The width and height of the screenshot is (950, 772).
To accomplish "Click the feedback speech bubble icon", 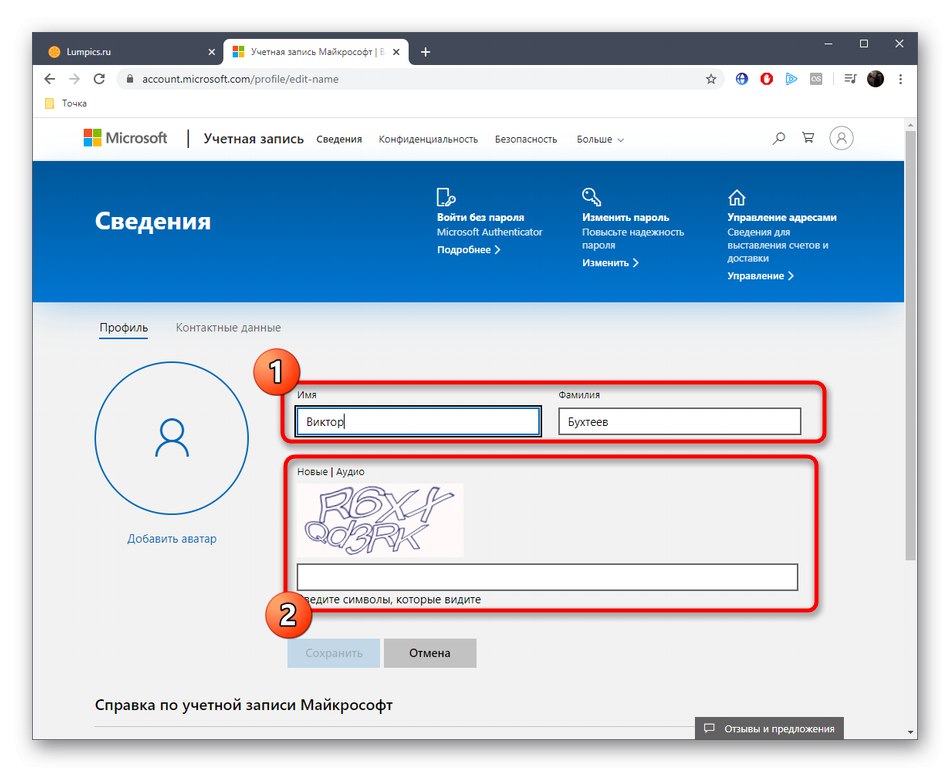I will pyautogui.click(x=709, y=728).
